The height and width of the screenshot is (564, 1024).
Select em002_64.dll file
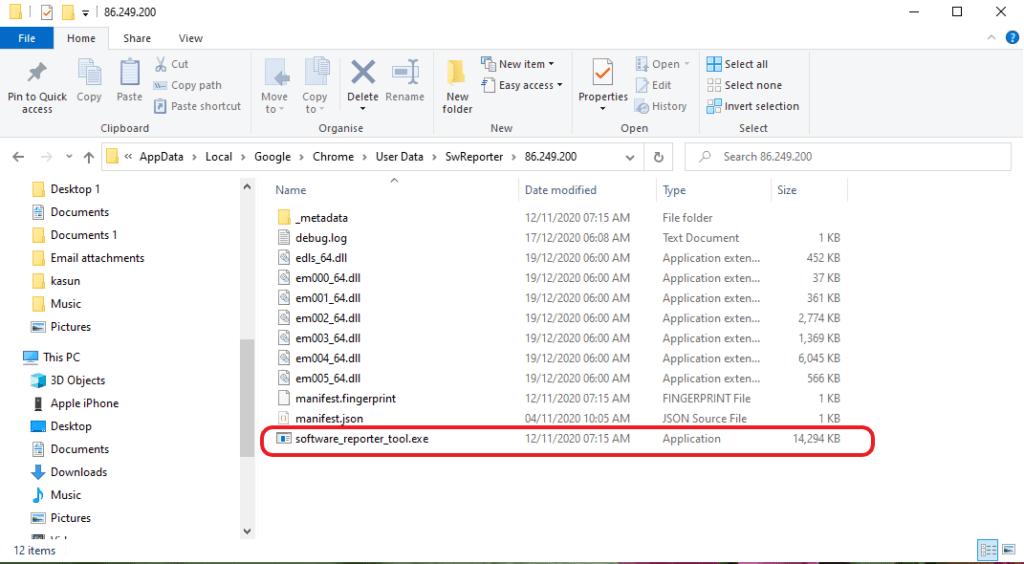pos(327,318)
